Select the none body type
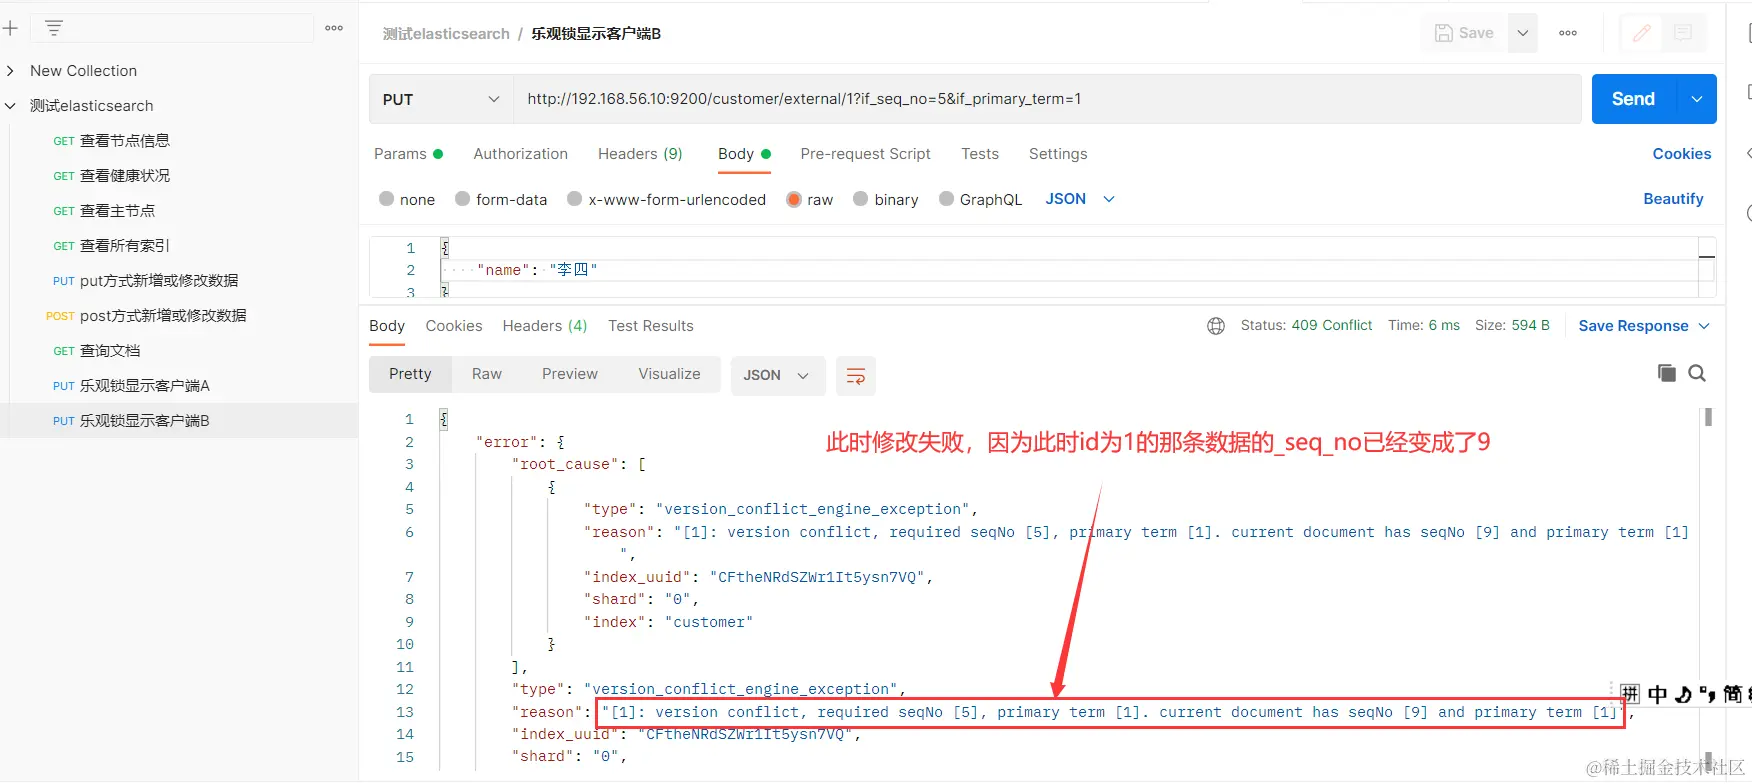The image size is (1752, 784). [407, 199]
